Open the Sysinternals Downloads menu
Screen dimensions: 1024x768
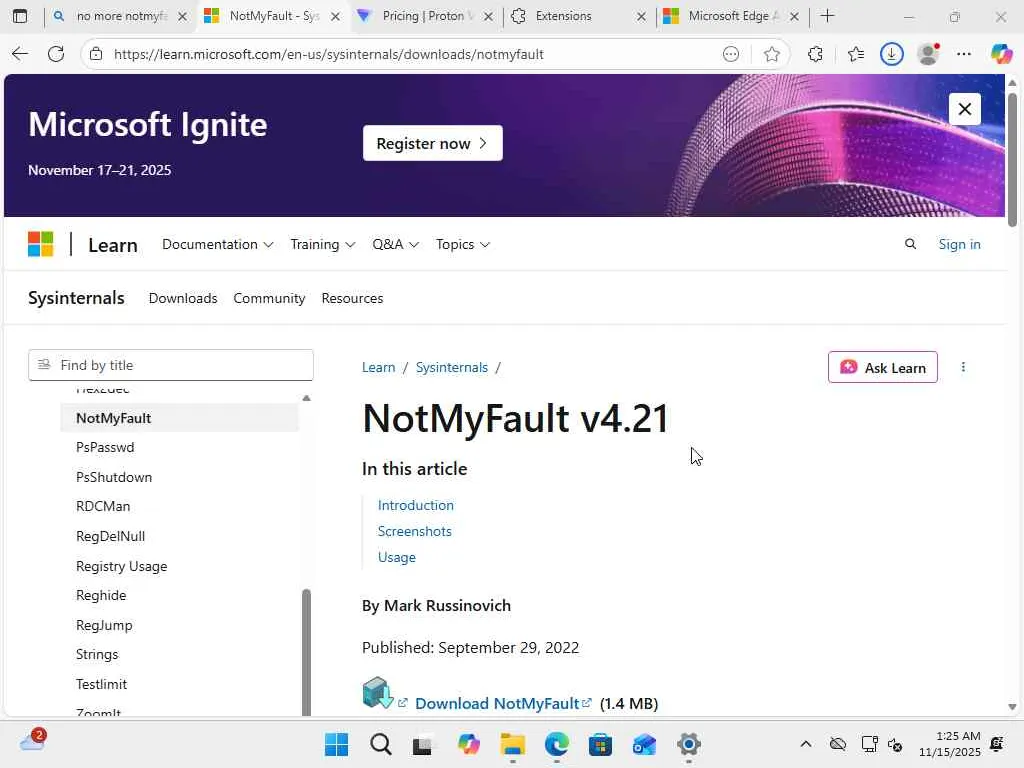point(183,298)
